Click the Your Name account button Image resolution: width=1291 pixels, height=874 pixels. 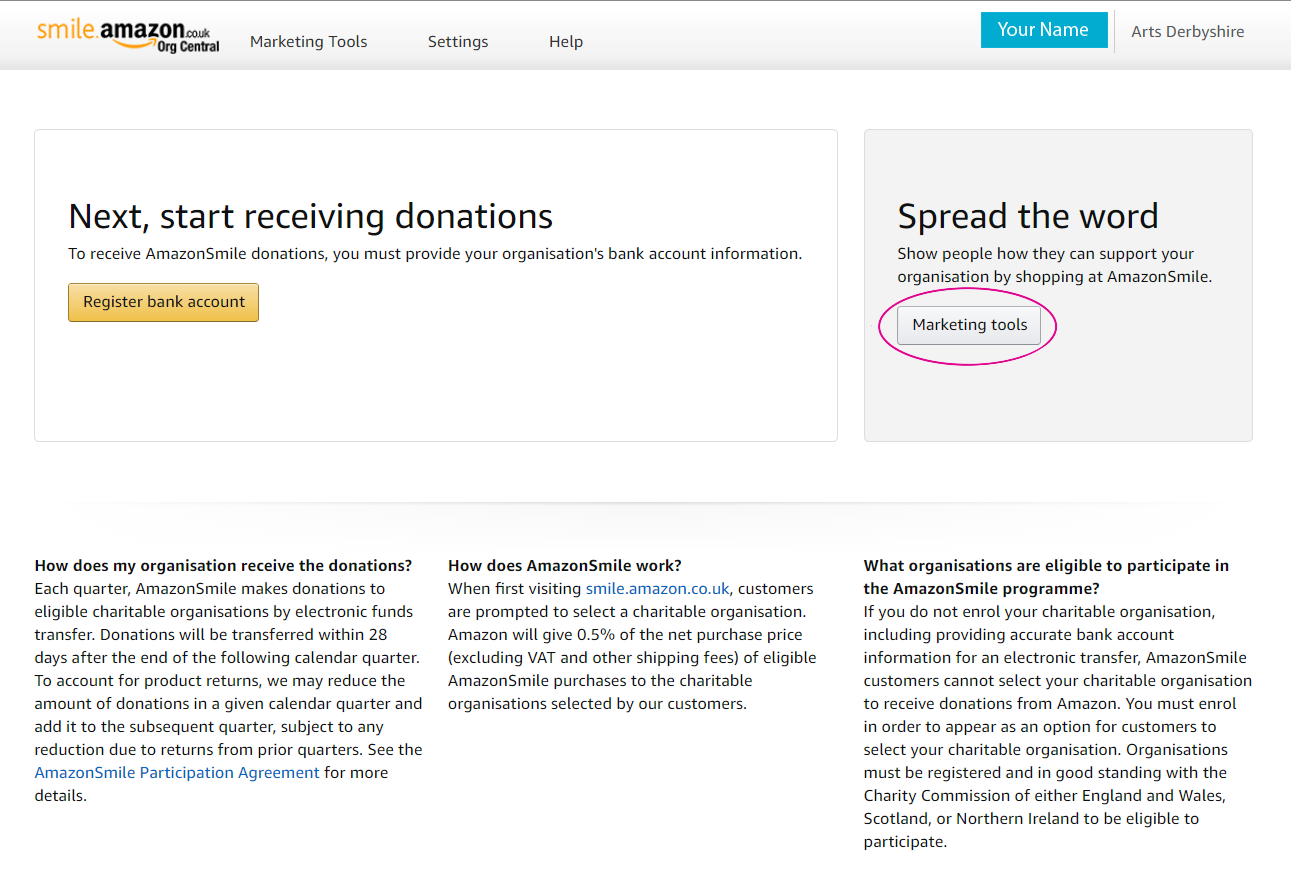point(1044,30)
